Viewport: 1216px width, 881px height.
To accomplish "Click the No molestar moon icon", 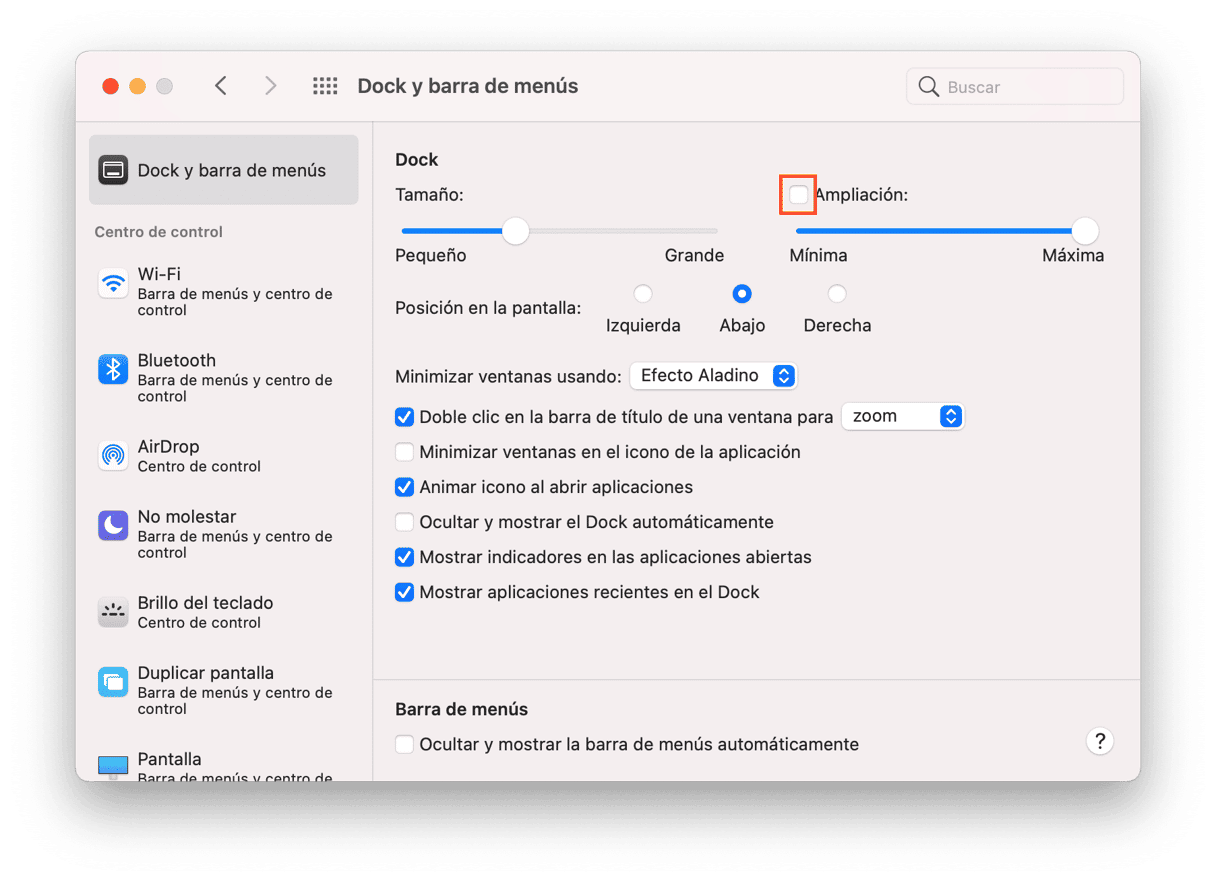I will click(x=113, y=525).
